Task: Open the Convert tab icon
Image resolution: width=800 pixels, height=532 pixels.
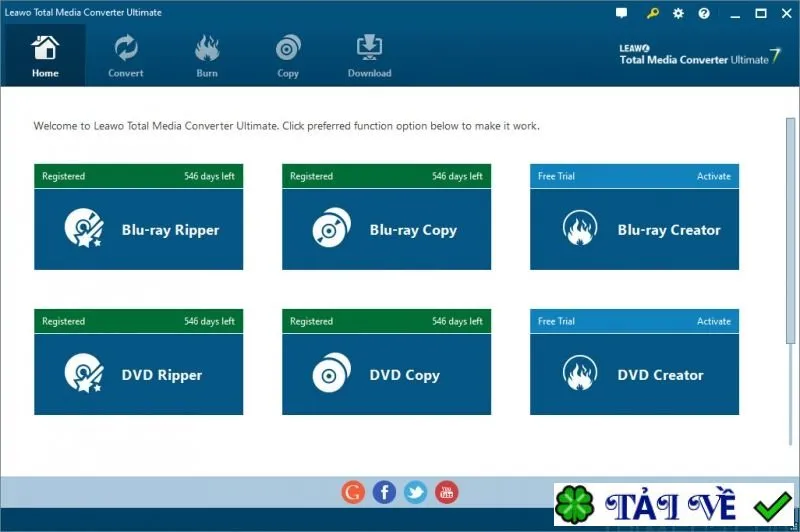Action: tap(126, 48)
